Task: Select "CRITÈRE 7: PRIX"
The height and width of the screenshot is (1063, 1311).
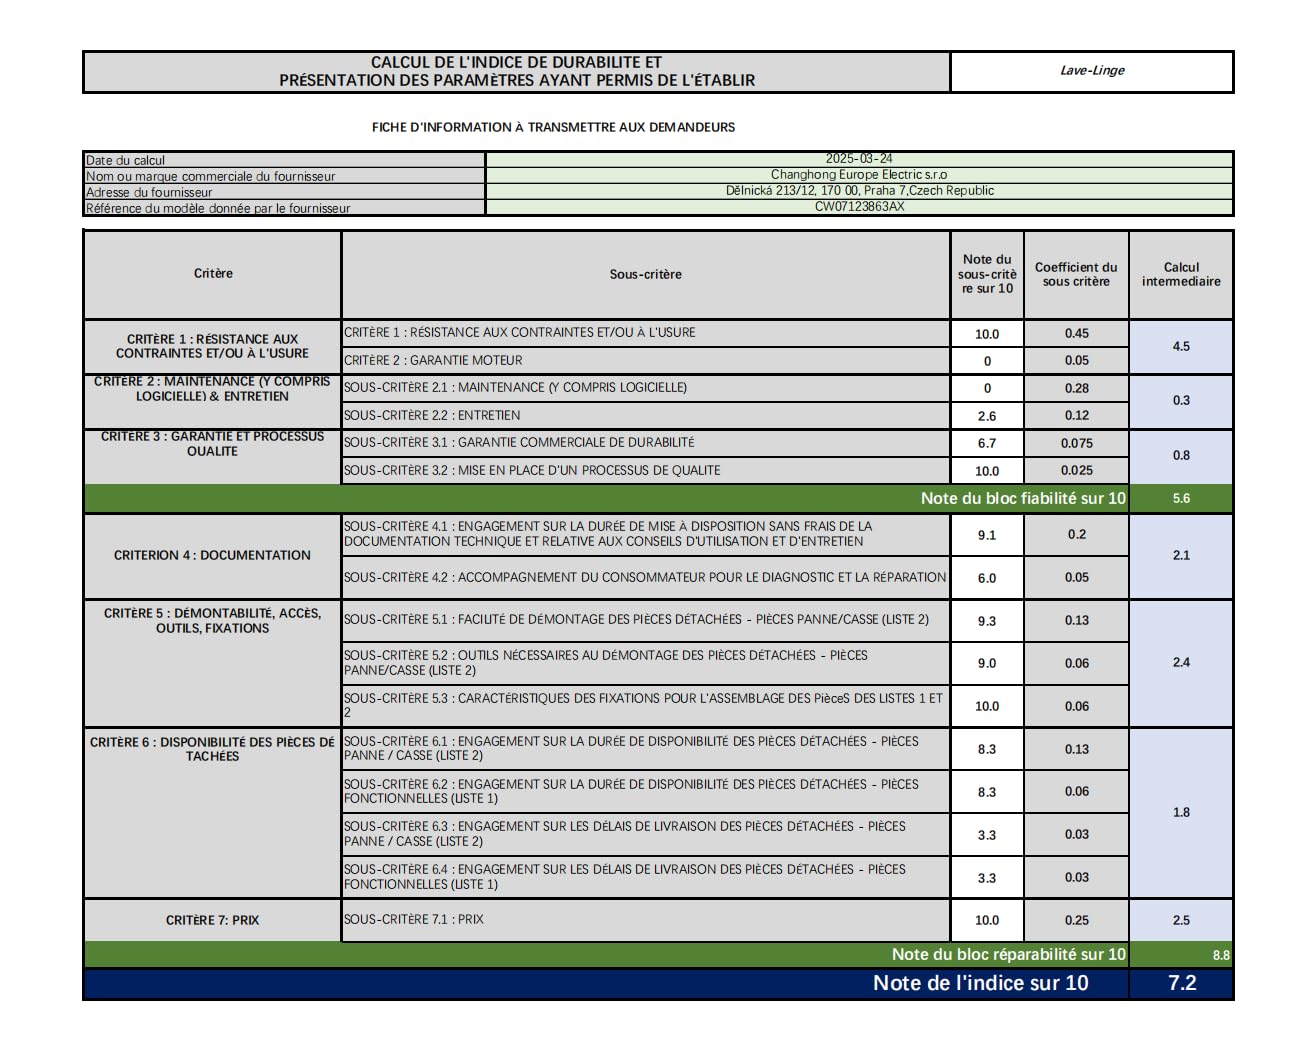Action: [x=212, y=920]
